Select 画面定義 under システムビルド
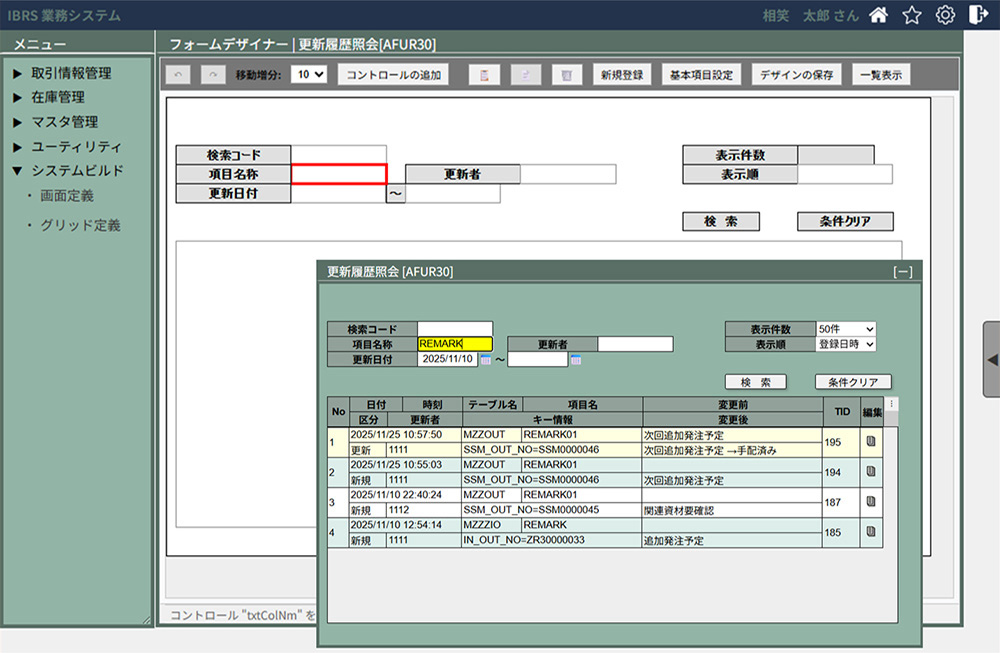1000x653 pixels. pos(67,196)
